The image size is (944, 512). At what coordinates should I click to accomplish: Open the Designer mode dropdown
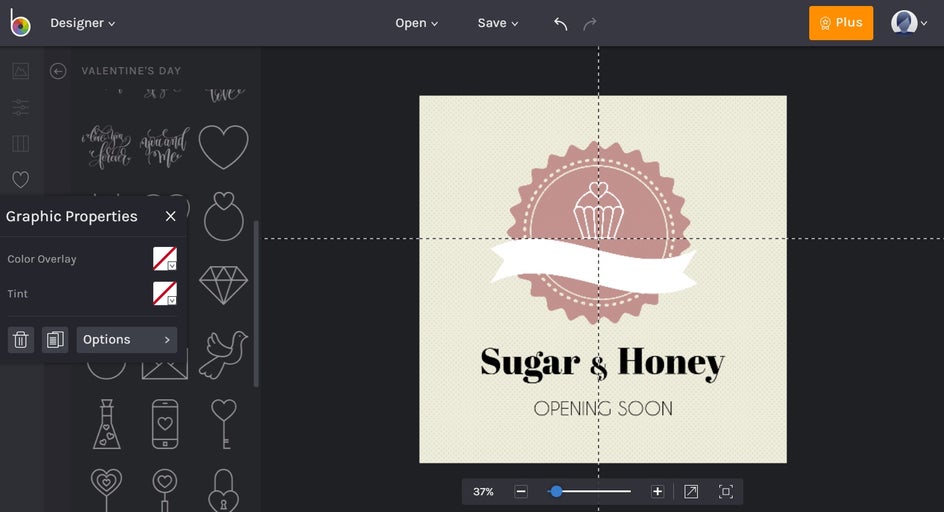pyautogui.click(x=83, y=23)
